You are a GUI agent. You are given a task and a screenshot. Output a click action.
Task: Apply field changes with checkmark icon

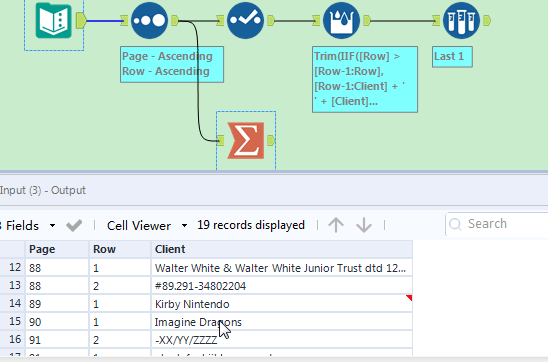tap(74, 225)
